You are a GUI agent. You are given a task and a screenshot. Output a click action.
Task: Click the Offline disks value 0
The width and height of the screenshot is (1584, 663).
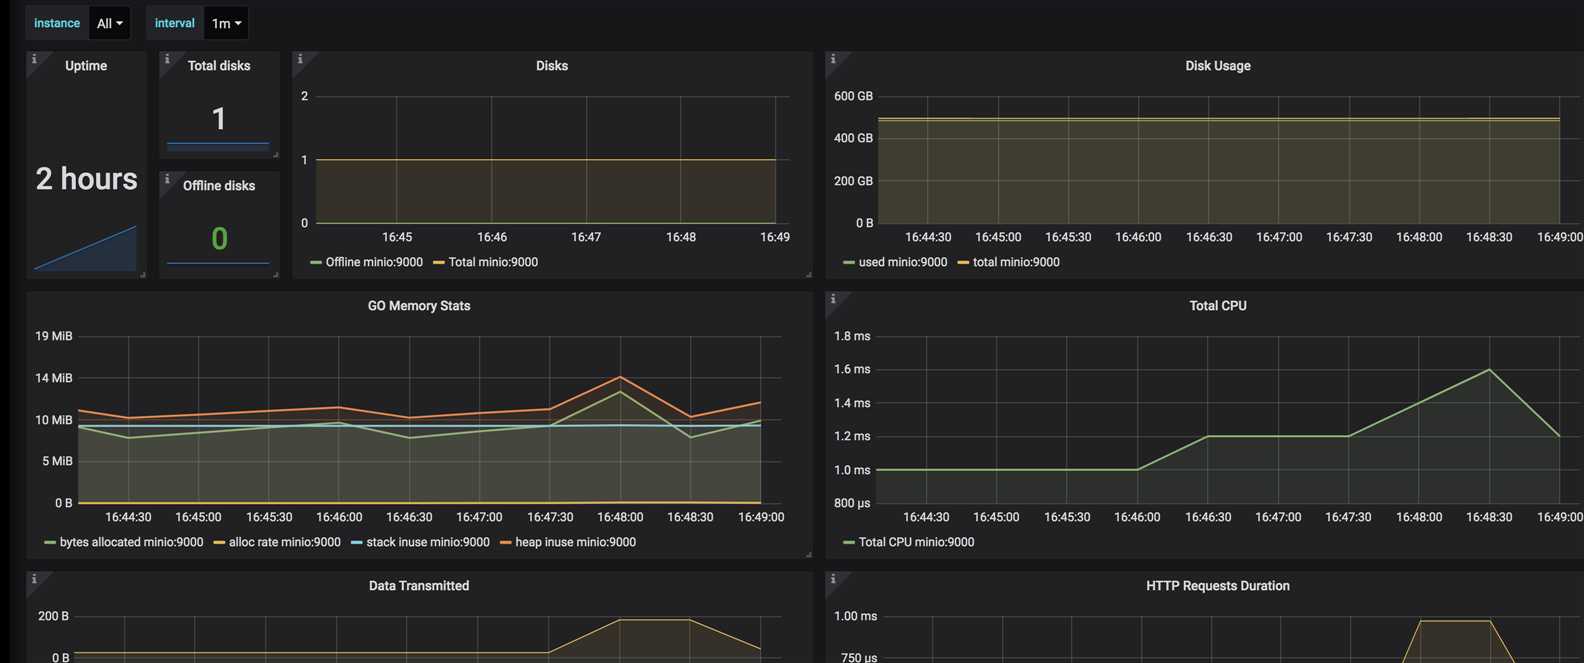(x=219, y=239)
